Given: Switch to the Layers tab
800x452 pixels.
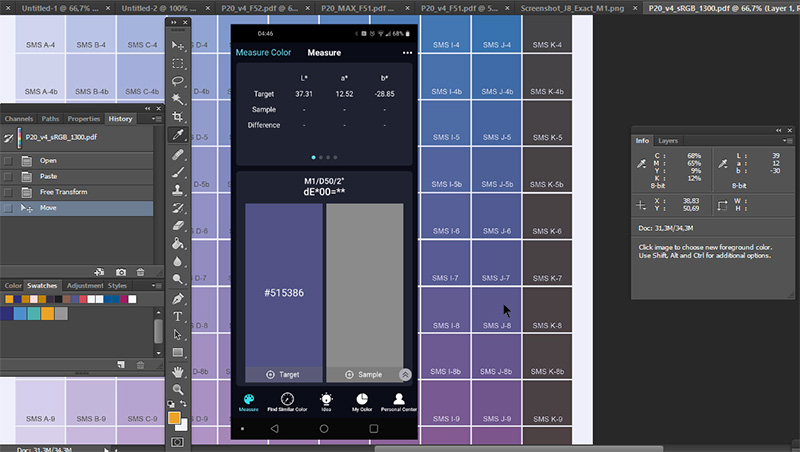Looking at the screenshot, I should [668, 141].
